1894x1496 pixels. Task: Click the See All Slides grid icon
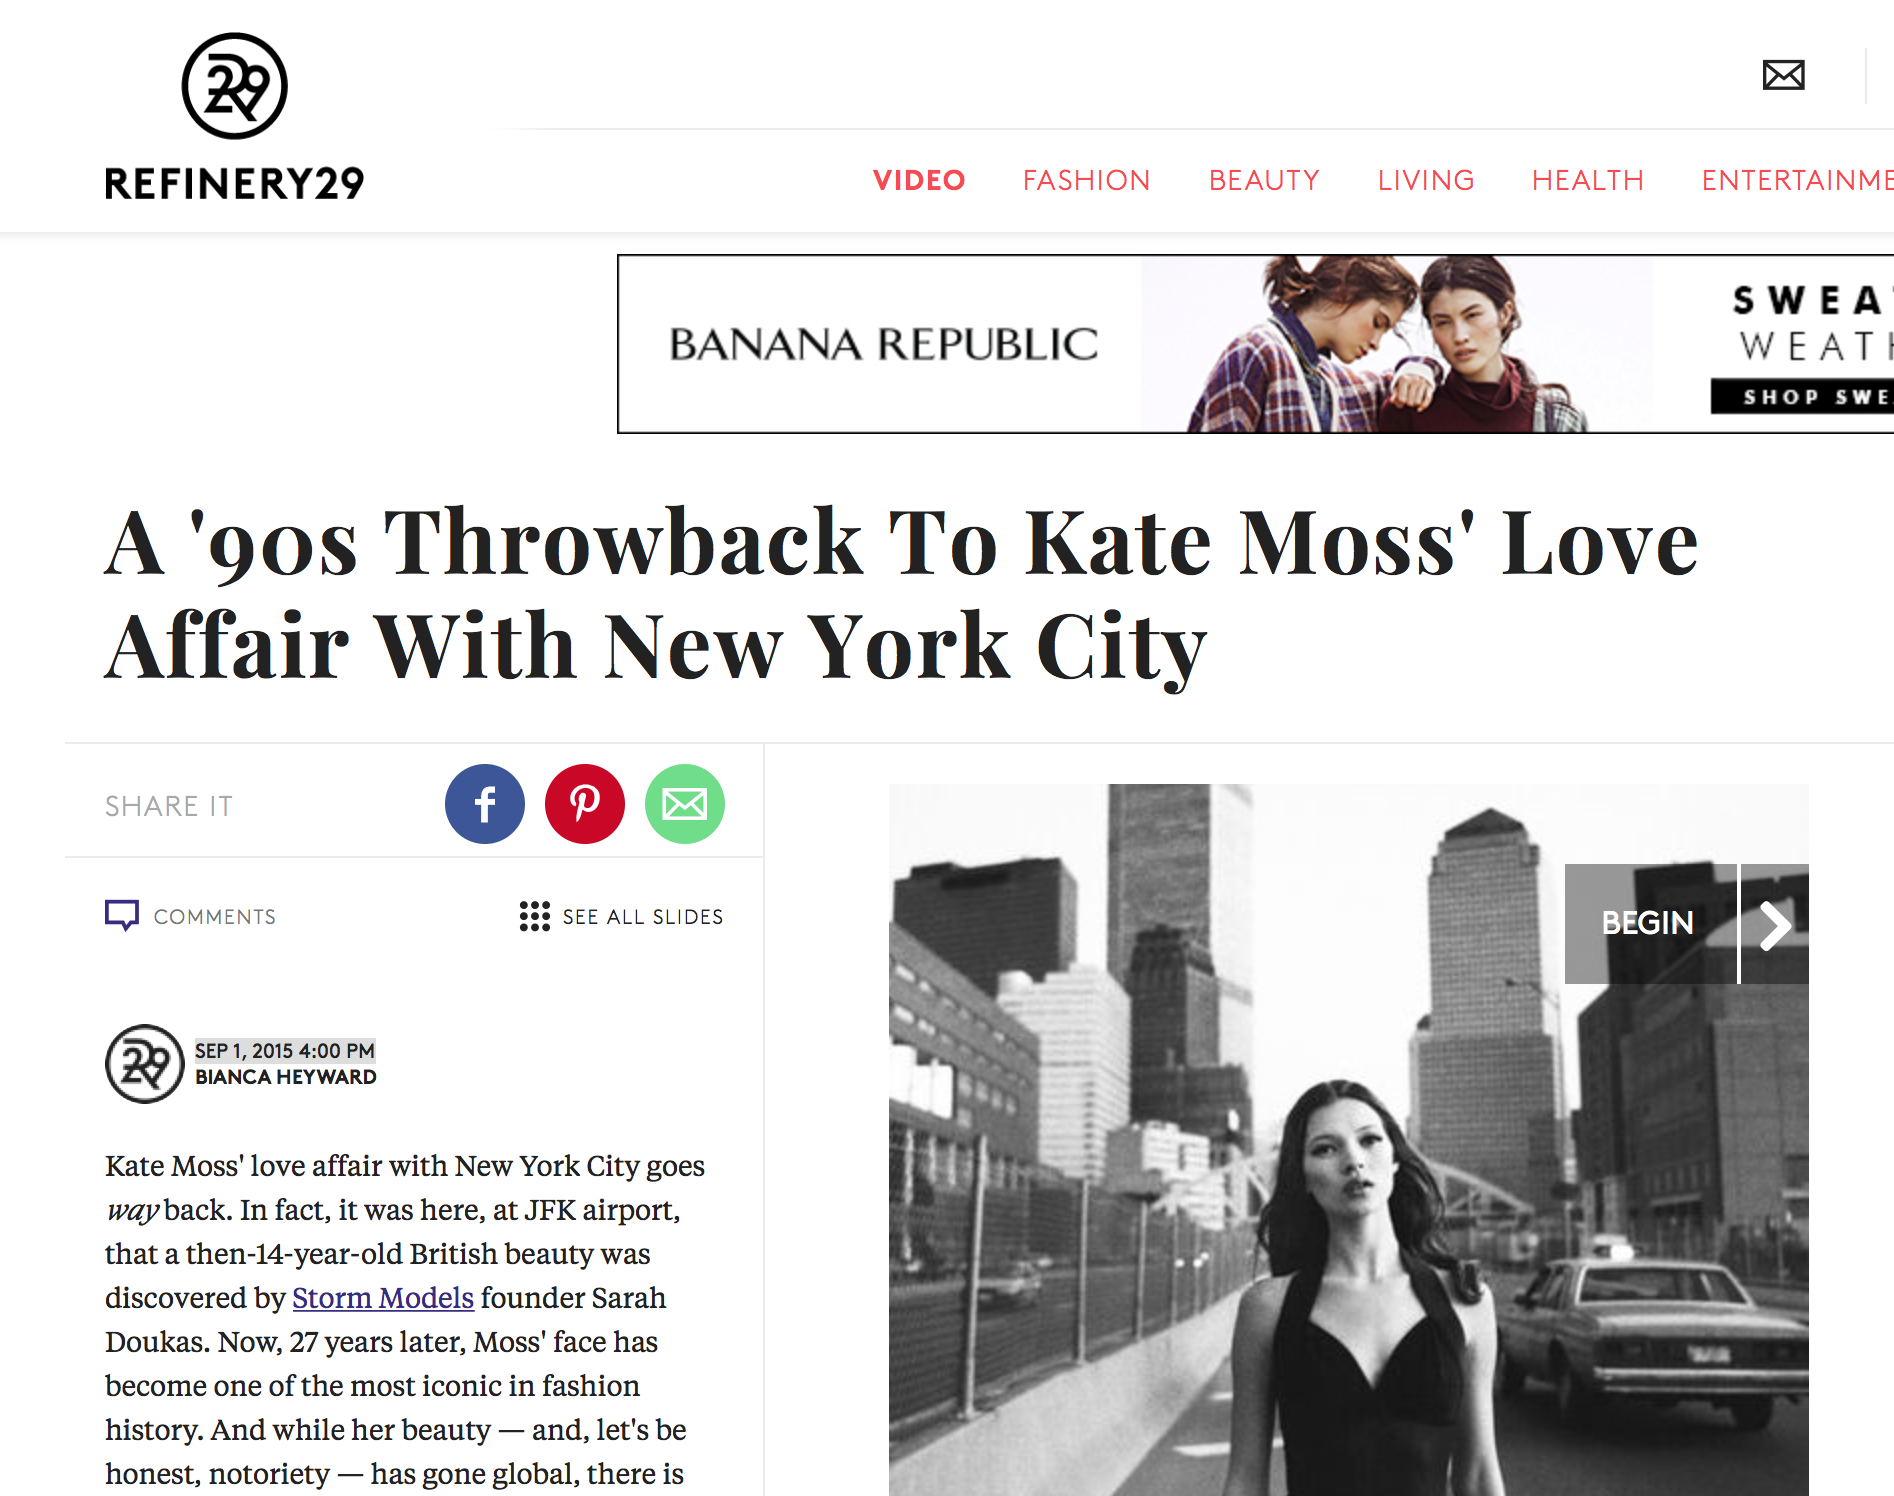point(535,916)
